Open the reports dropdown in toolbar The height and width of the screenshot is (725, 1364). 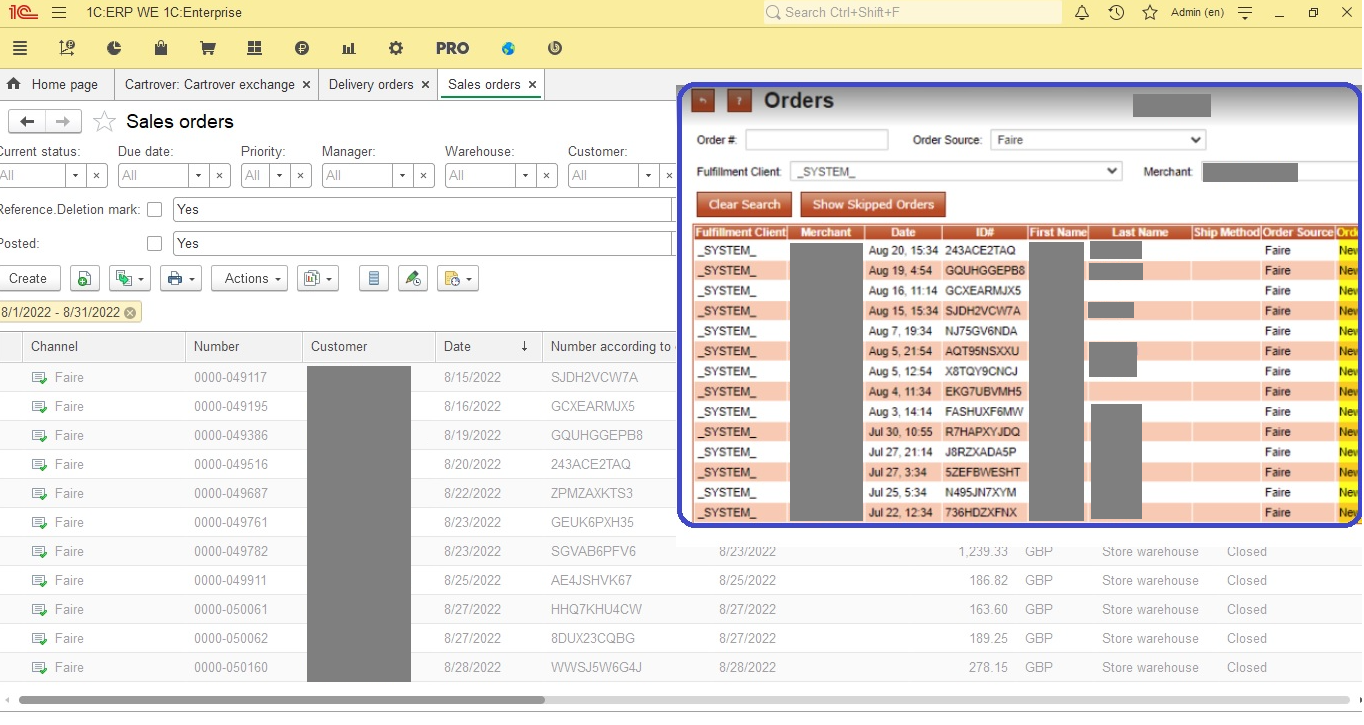[317, 279]
